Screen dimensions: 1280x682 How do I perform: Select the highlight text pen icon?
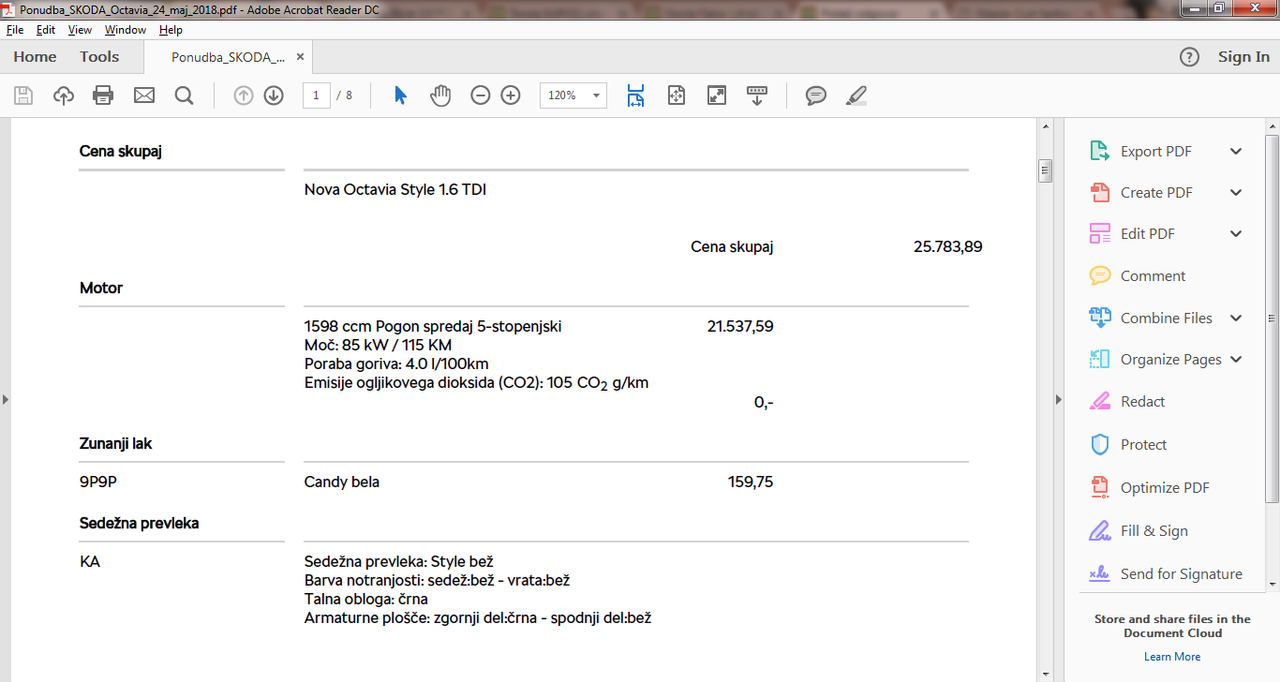tap(856, 96)
